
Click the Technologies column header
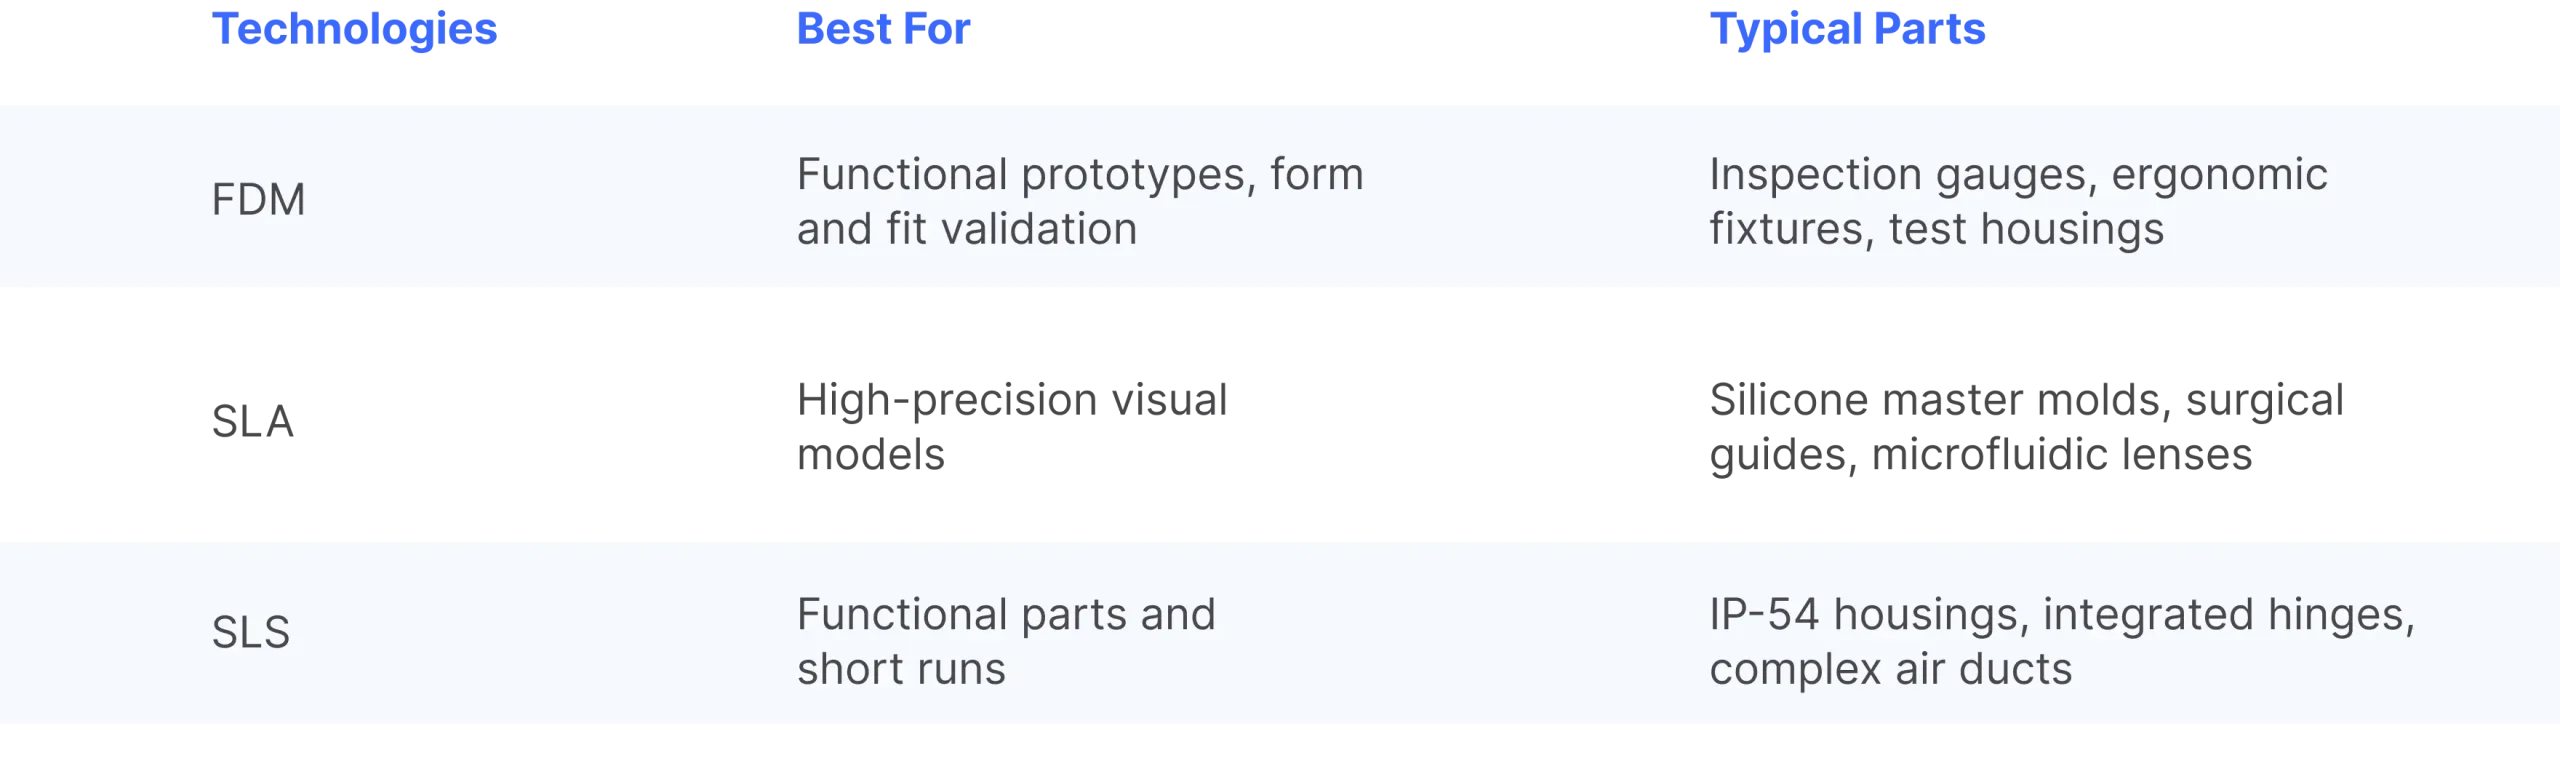pyautogui.click(x=355, y=29)
